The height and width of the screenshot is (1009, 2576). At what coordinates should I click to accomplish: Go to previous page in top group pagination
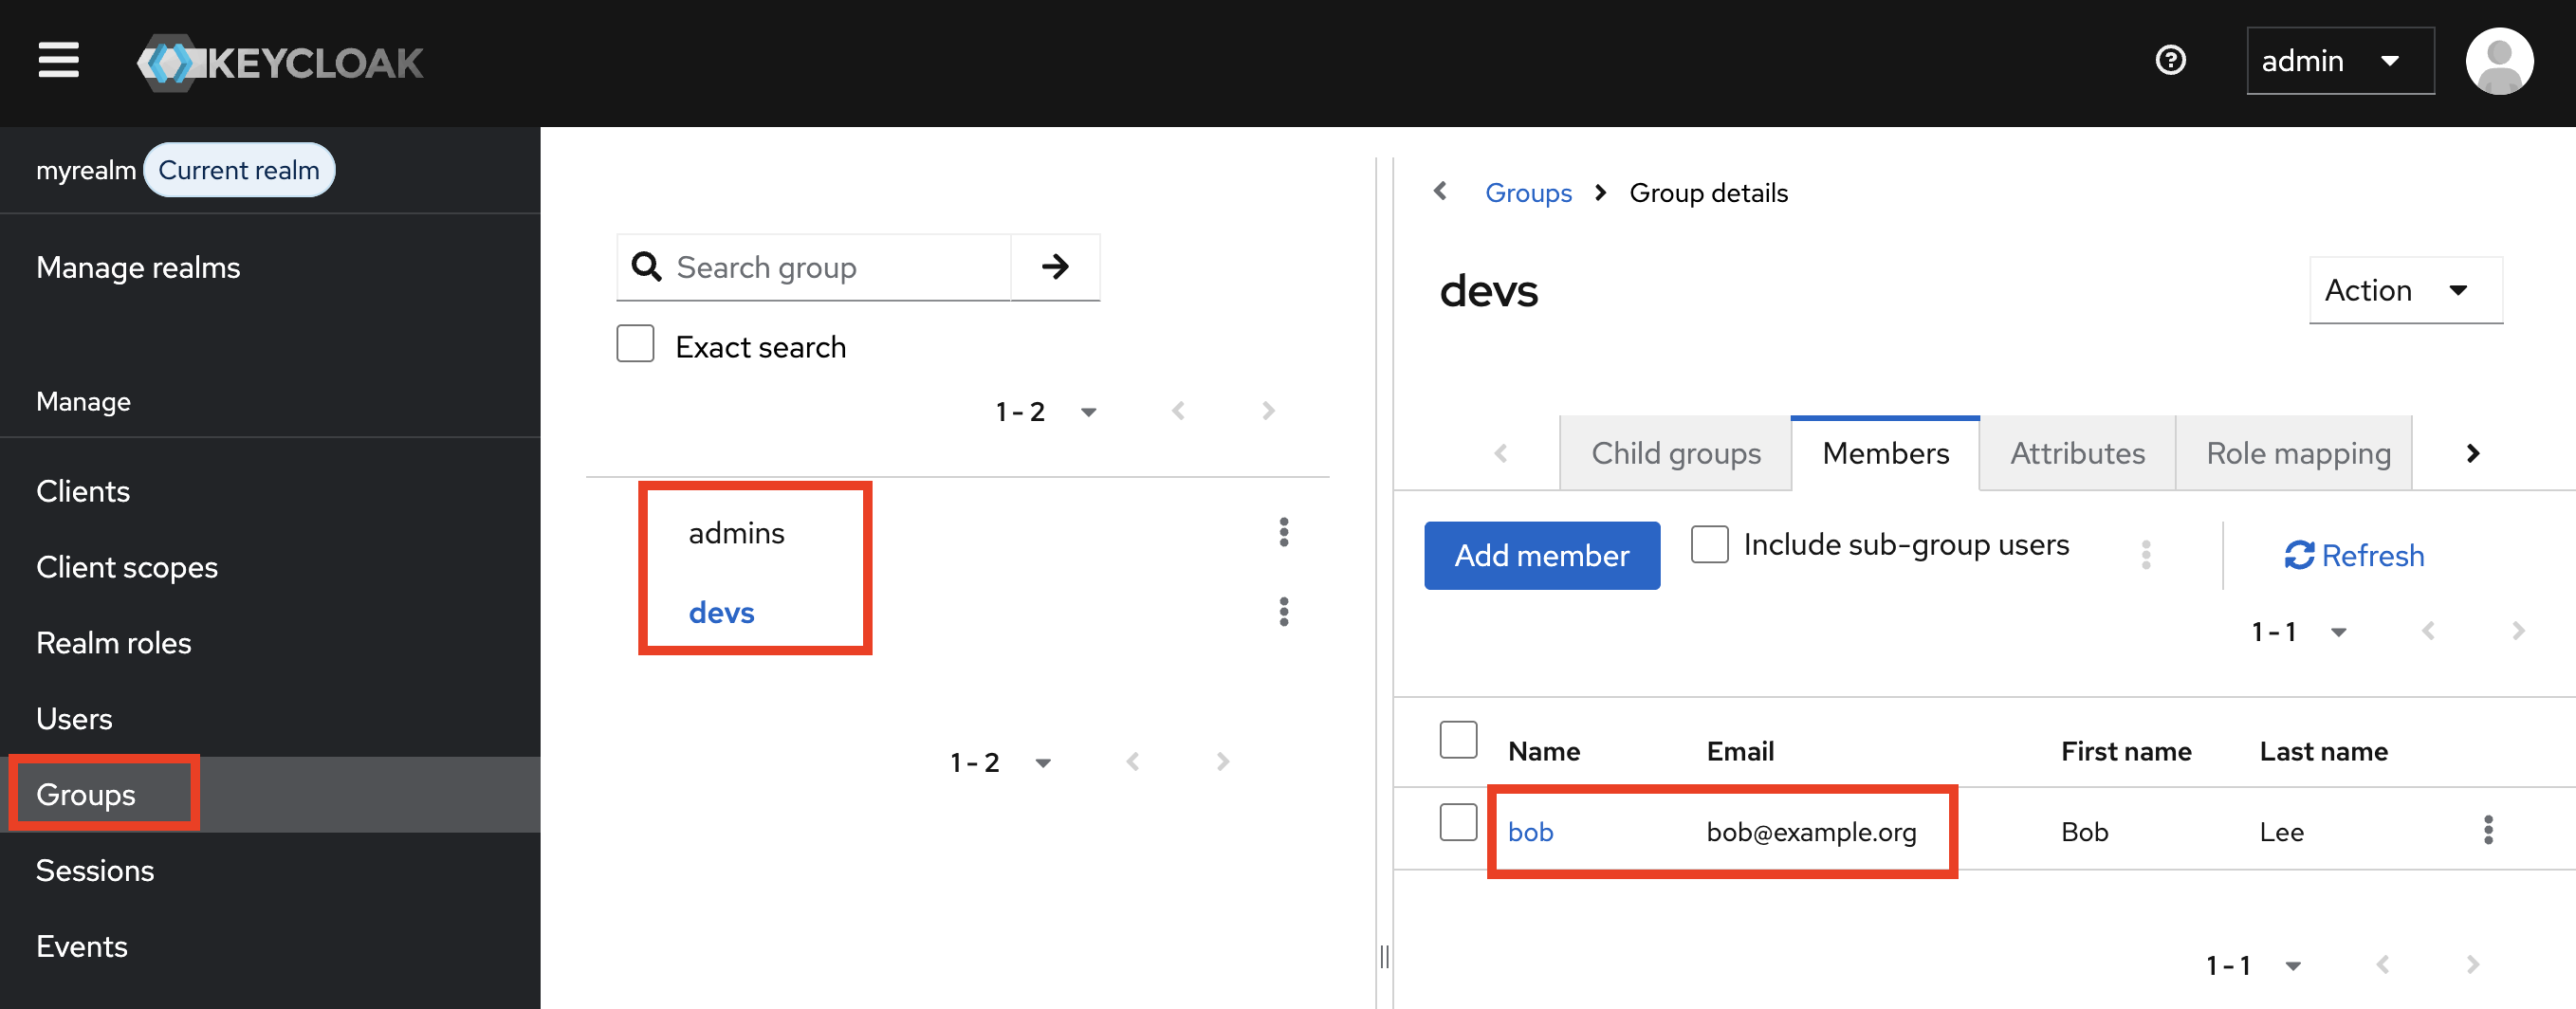click(x=1178, y=411)
